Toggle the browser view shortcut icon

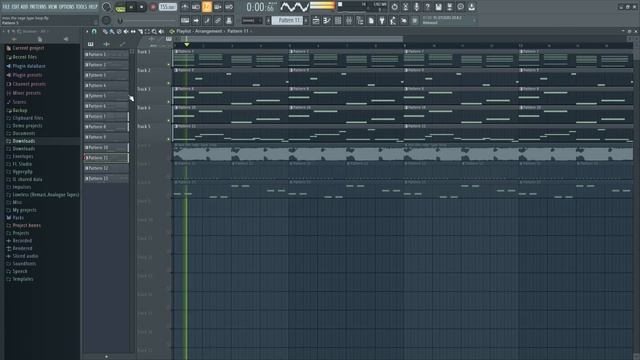[360, 20]
